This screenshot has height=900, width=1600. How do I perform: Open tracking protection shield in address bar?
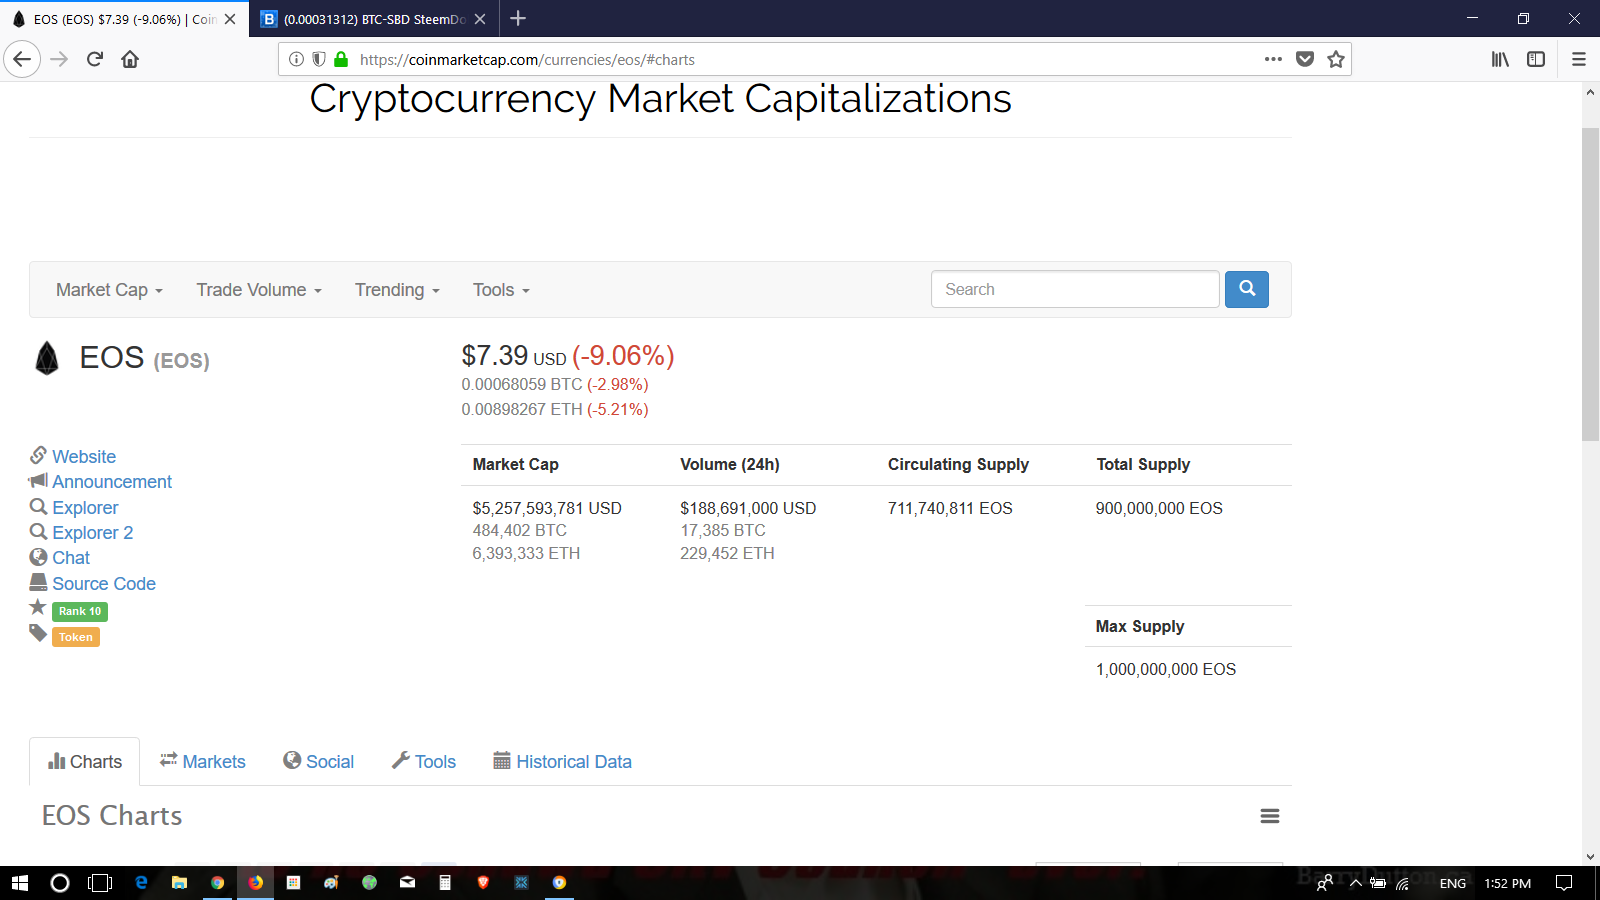[319, 59]
